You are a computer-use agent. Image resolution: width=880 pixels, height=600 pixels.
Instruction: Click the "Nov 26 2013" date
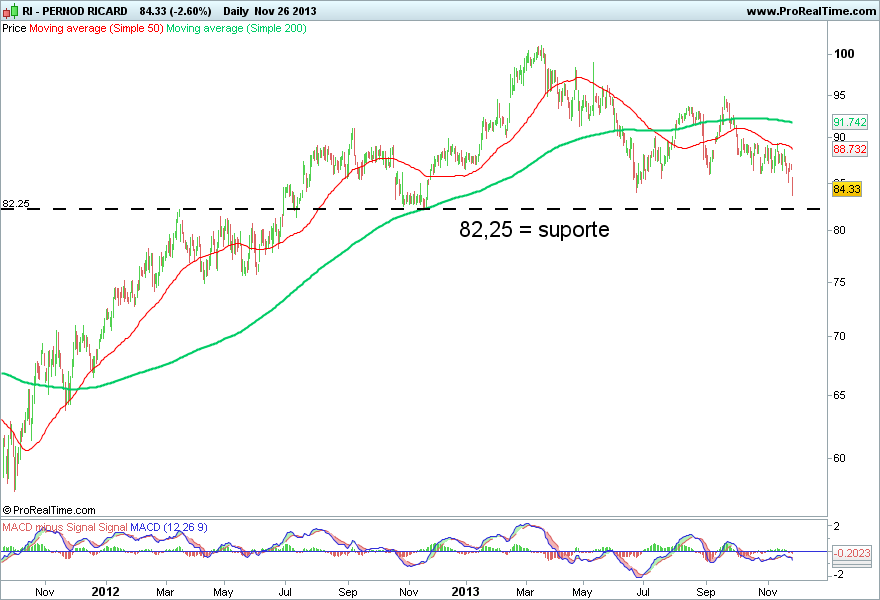coord(285,11)
